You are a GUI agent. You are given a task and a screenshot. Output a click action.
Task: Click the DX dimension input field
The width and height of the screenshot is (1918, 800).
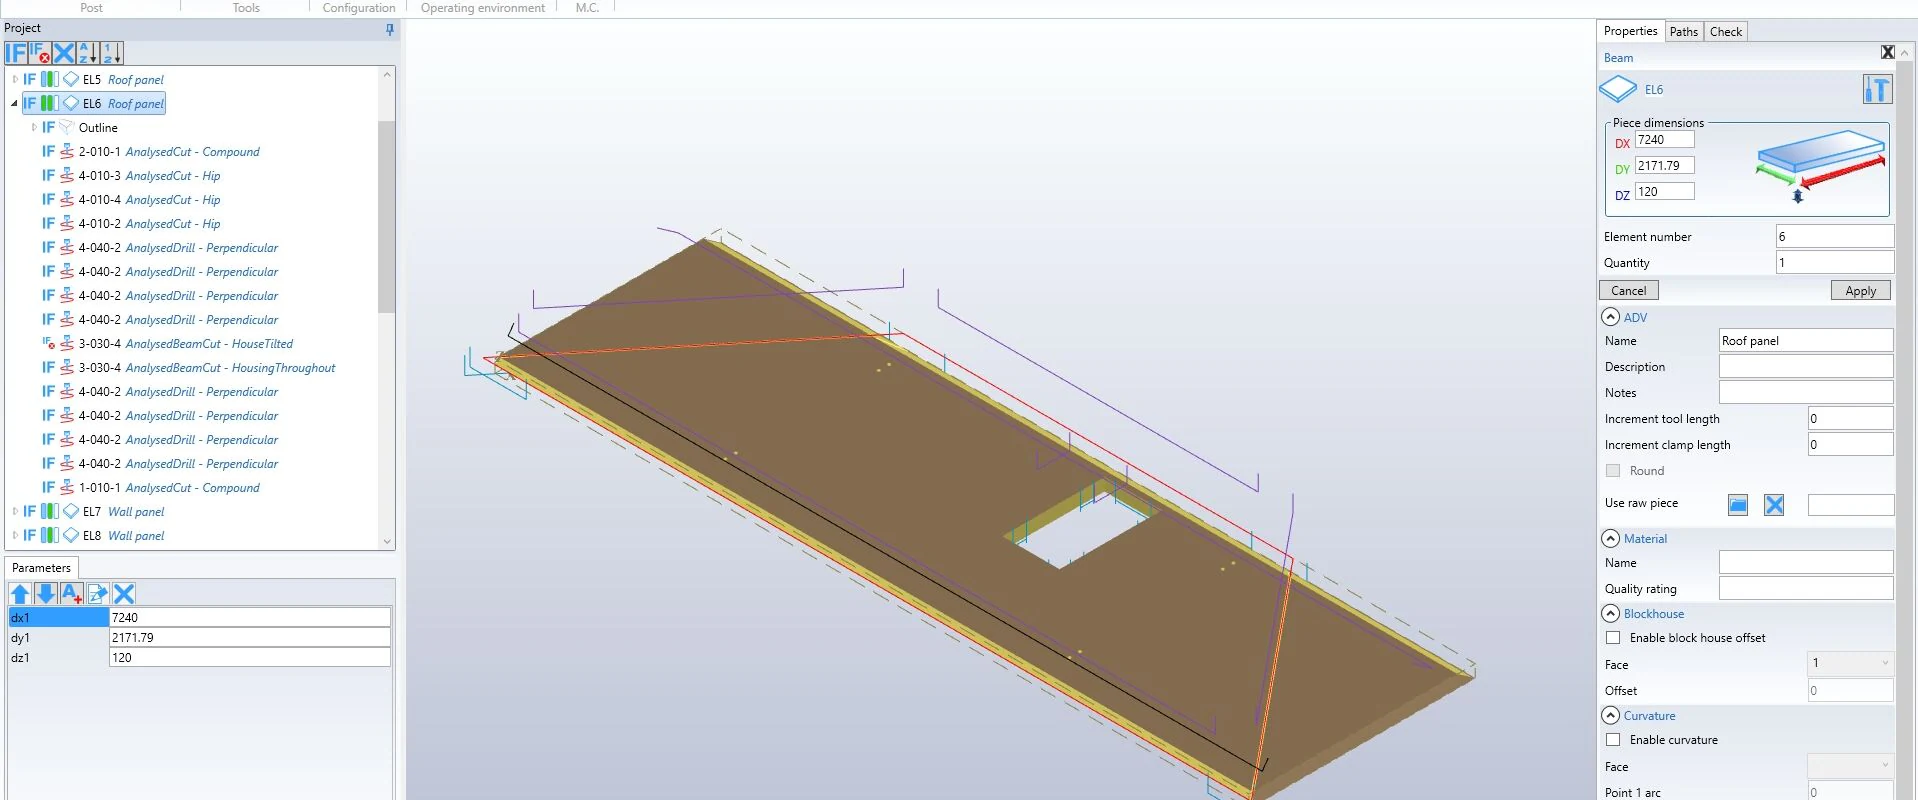click(1664, 140)
